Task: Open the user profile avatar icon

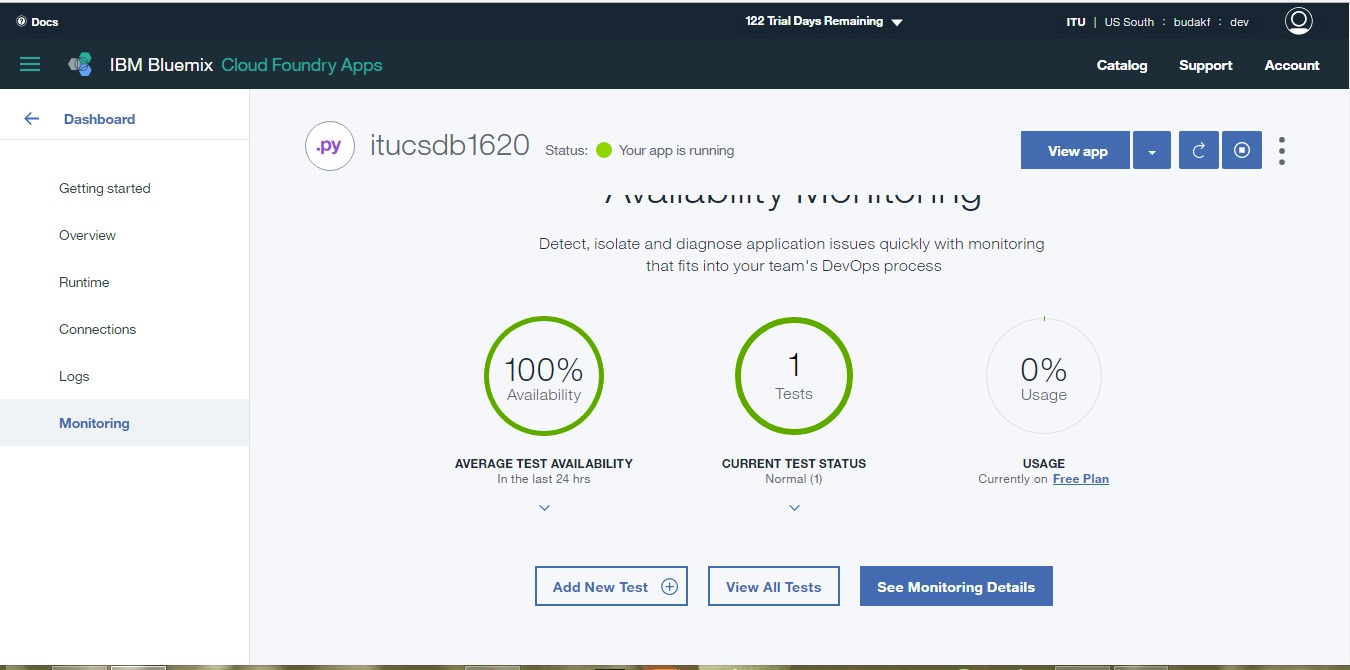Action: (x=1298, y=21)
